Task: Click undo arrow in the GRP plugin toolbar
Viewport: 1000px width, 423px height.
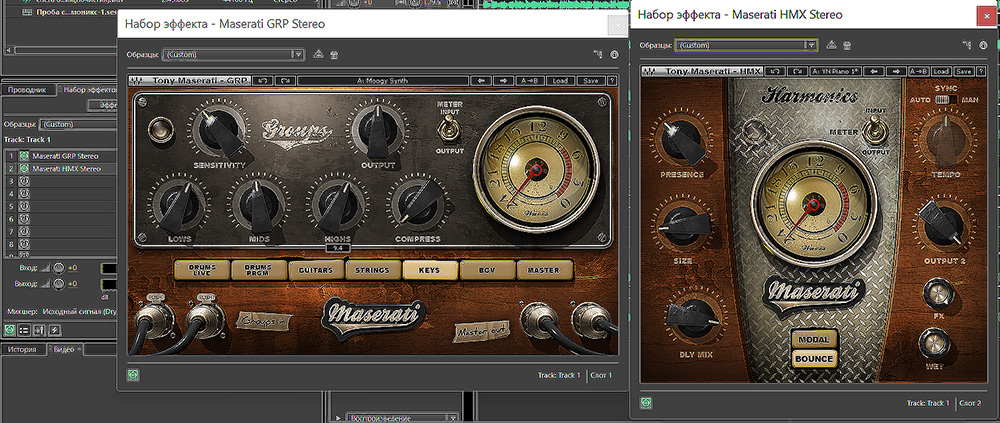Action: point(262,80)
